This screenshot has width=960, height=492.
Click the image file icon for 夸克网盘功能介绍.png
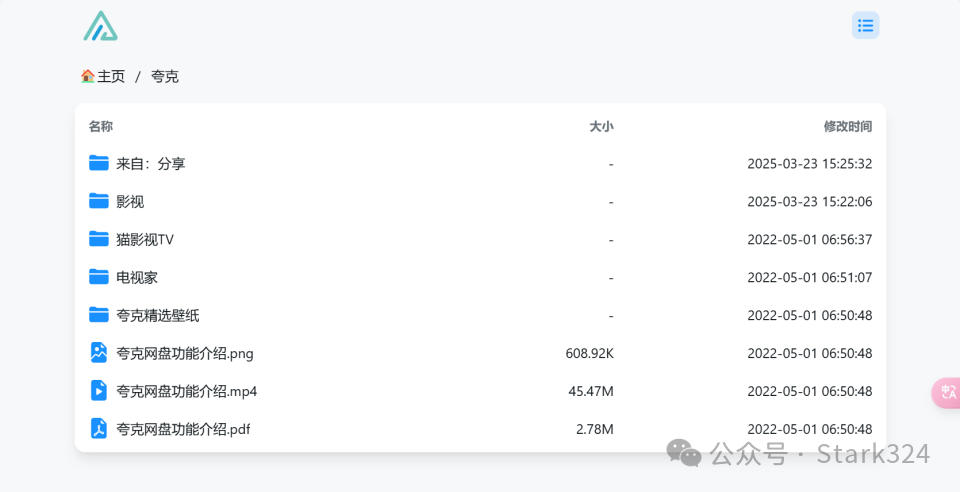click(98, 353)
